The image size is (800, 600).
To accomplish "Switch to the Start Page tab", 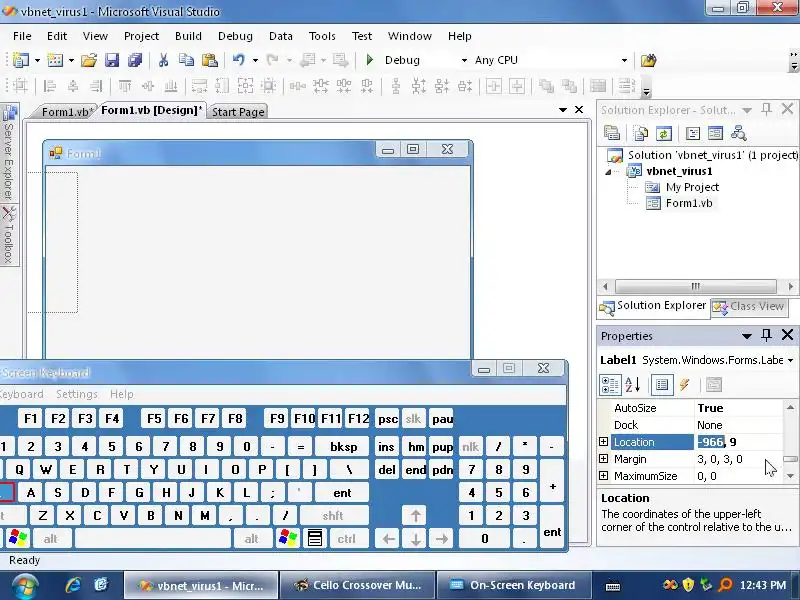I will pos(238,112).
